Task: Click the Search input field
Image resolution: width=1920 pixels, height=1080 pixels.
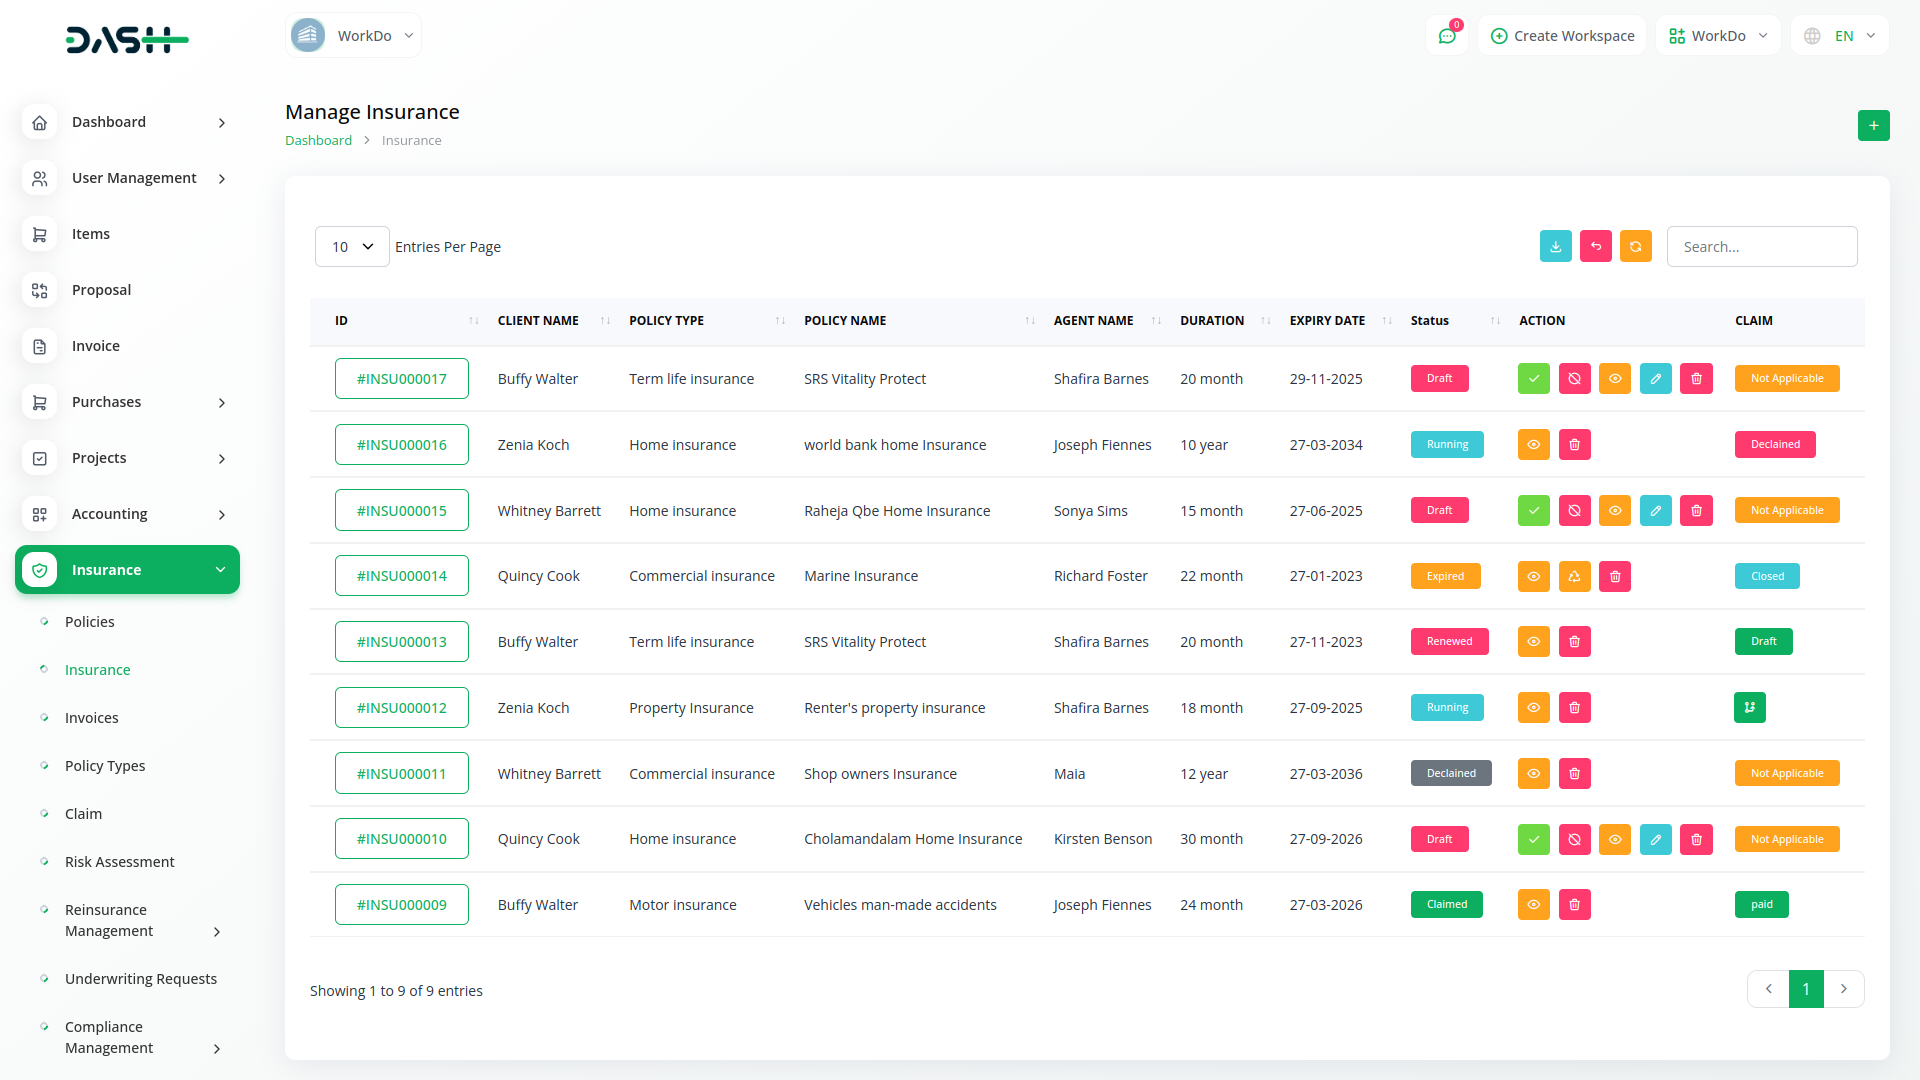Action: pos(1761,247)
